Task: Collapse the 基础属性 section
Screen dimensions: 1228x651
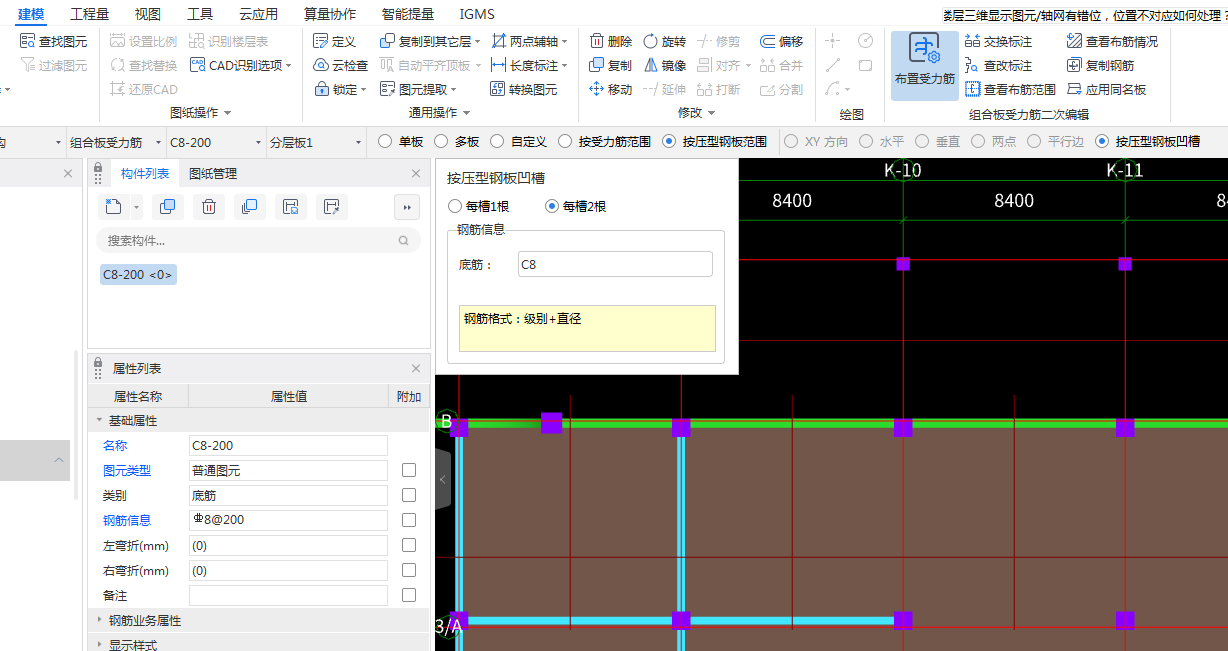Action: (x=99, y=421)
